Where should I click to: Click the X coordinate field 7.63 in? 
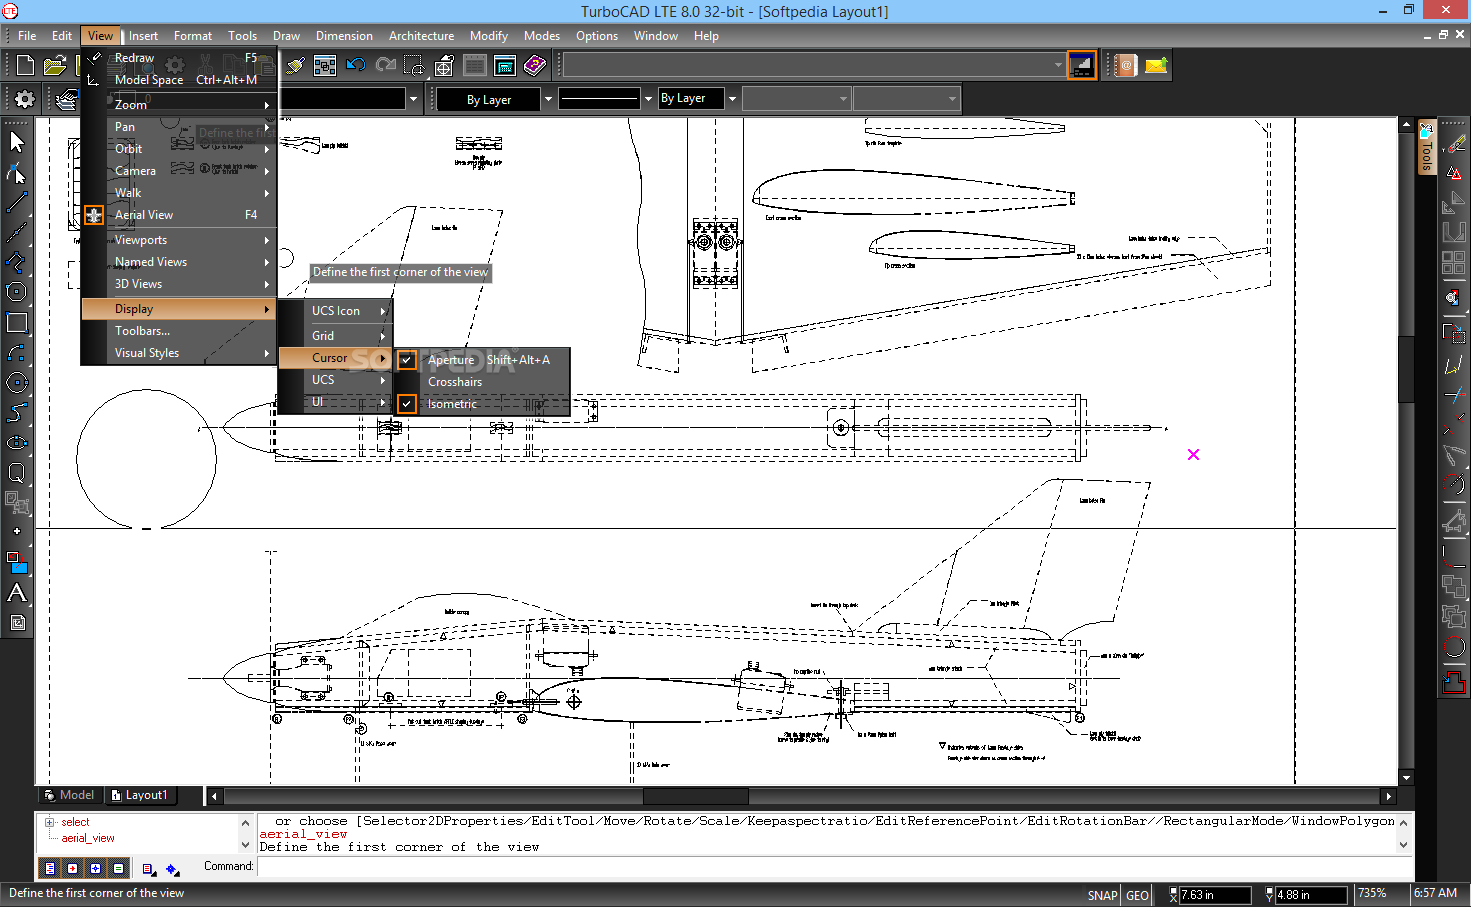pos(1215,895)
